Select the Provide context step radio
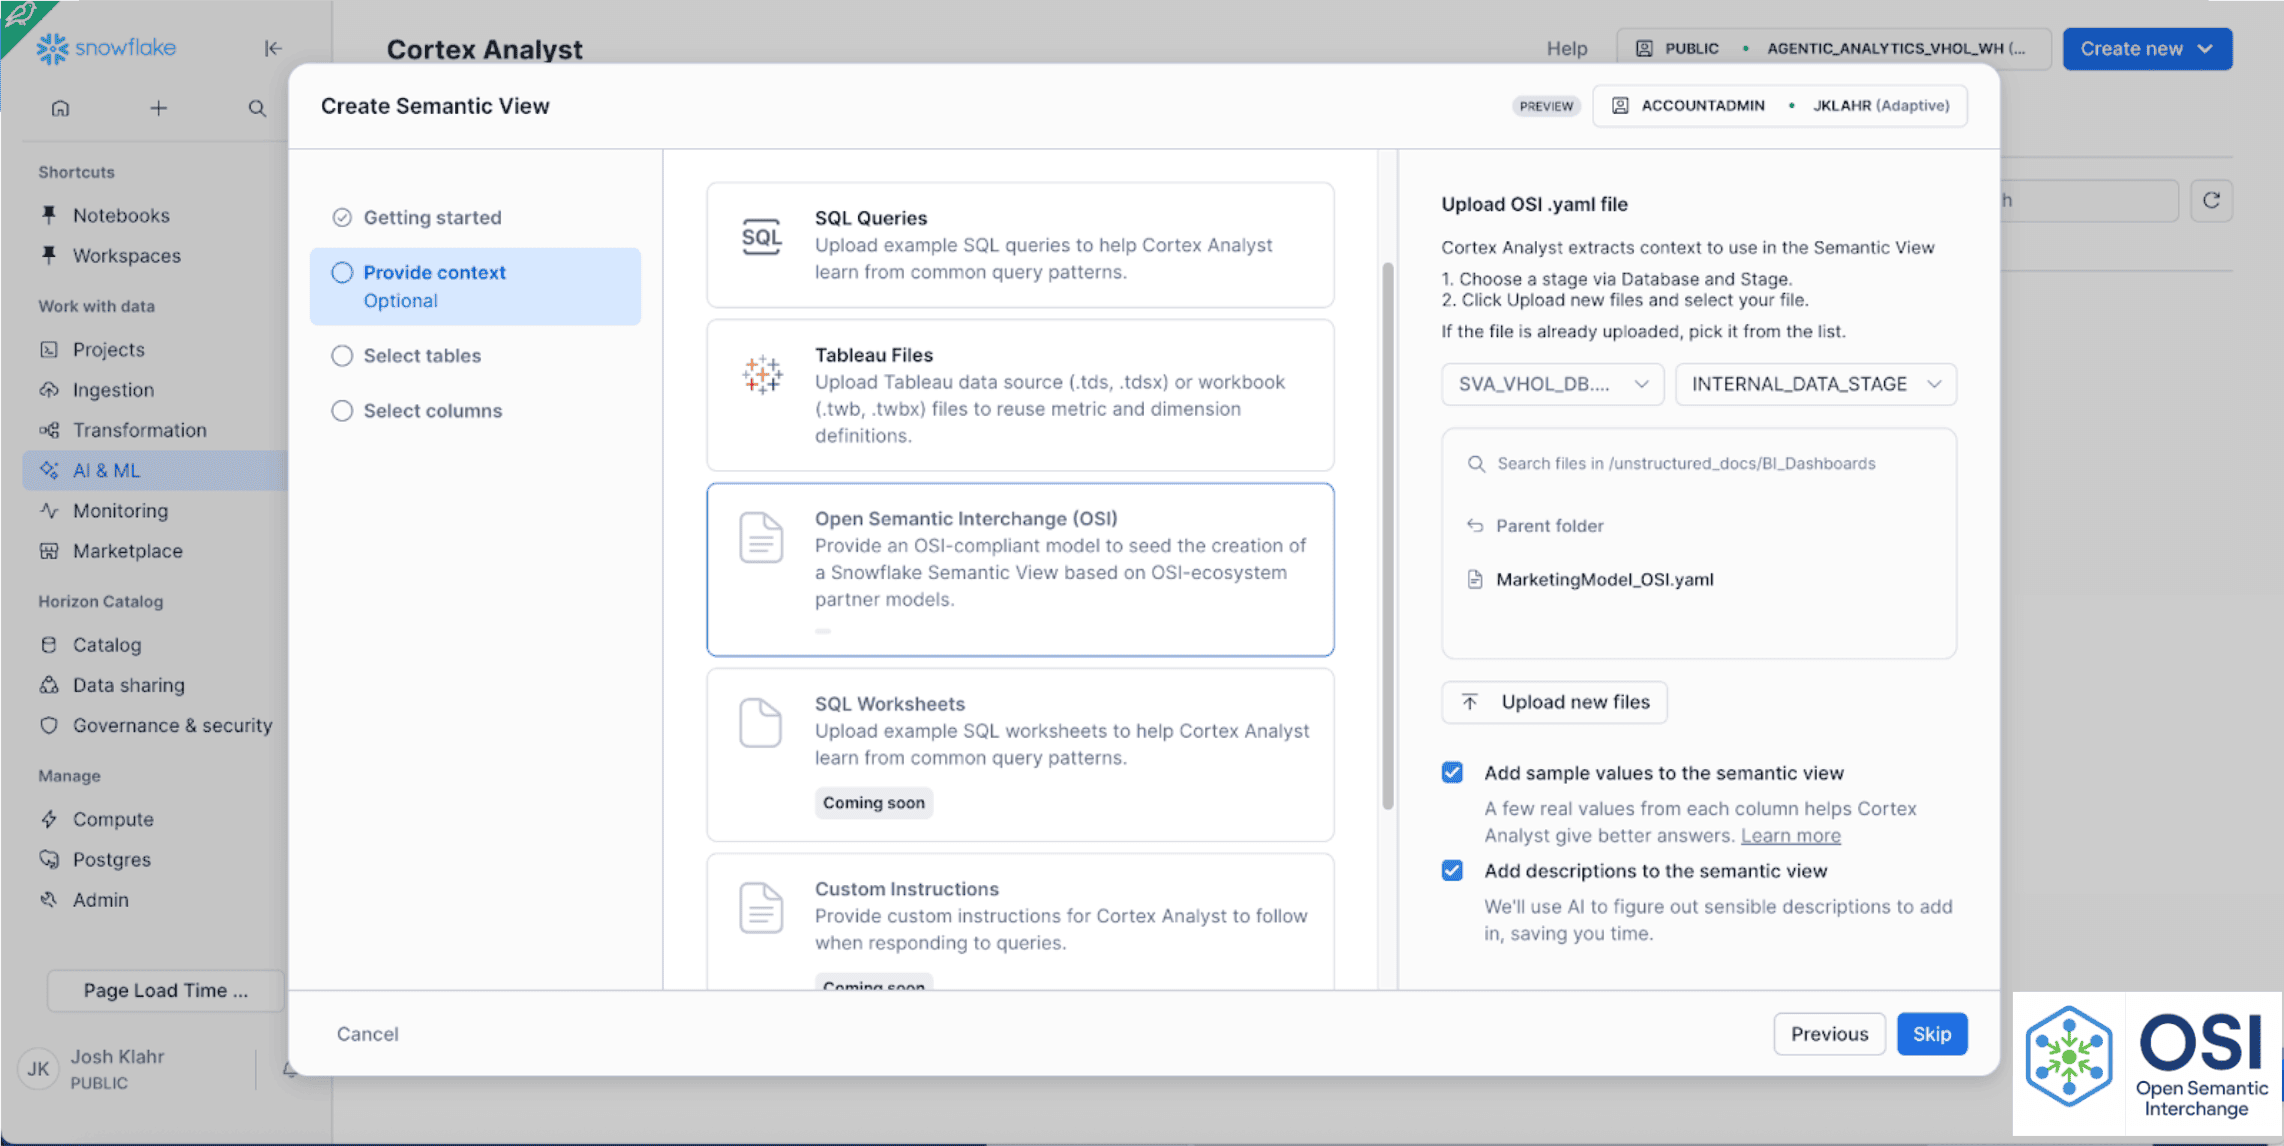Viewport: 2284px width, 1146px height. tap(342, 272)
